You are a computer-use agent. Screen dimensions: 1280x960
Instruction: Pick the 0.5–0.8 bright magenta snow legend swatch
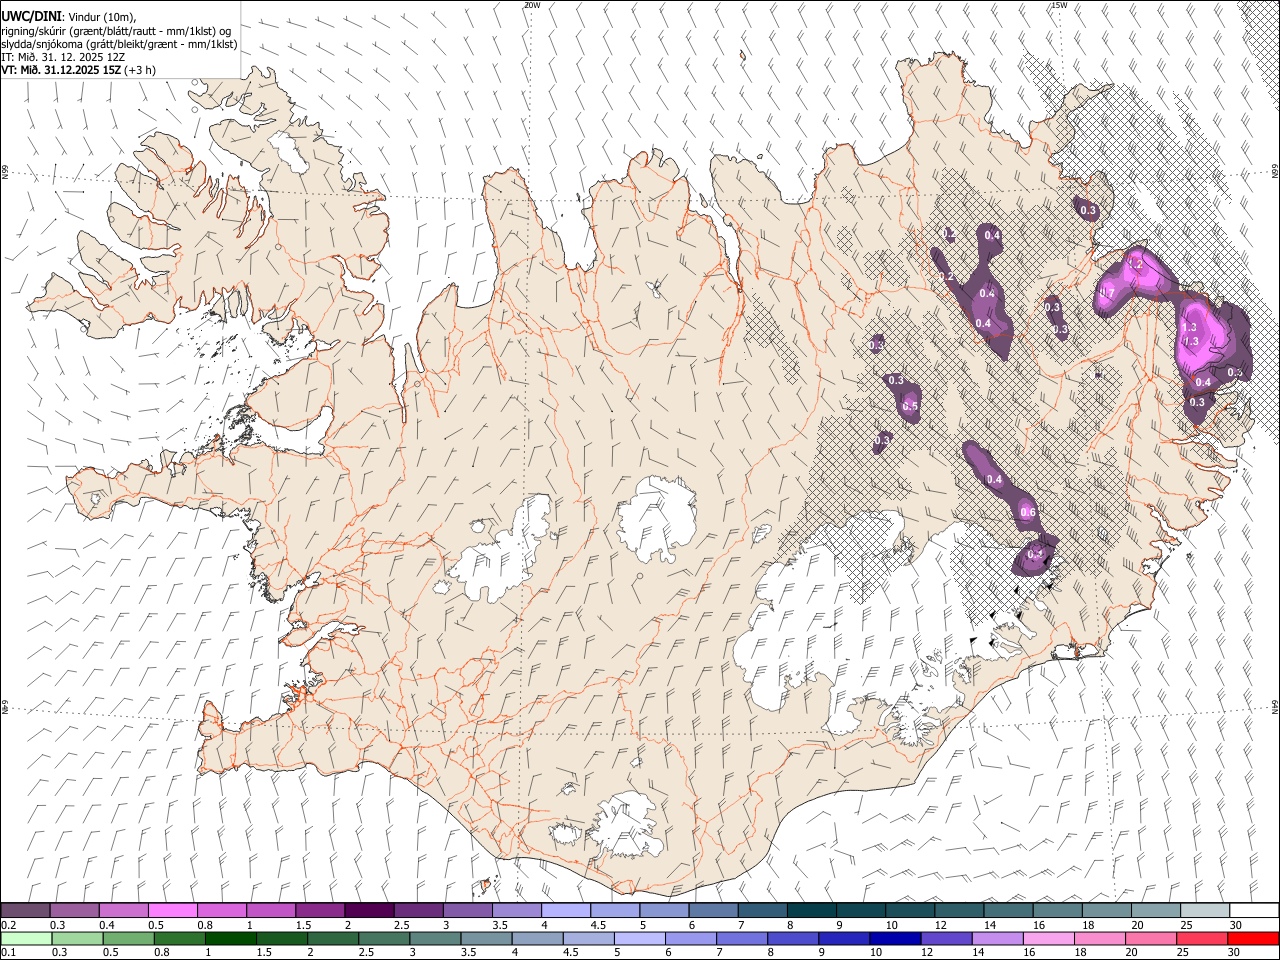(x=172, y=911)
